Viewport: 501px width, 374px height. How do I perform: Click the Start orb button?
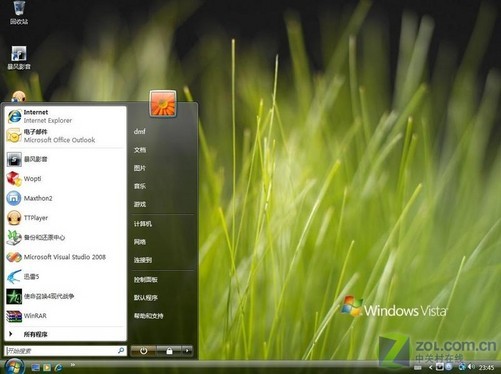tap(14, 367)
